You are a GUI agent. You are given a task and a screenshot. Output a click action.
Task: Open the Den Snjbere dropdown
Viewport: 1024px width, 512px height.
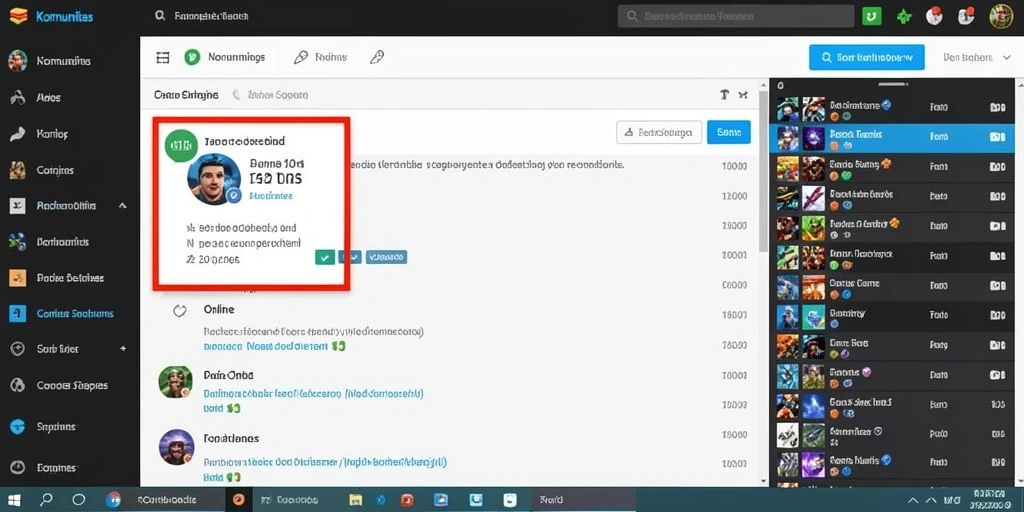click(x=977, y=57)
